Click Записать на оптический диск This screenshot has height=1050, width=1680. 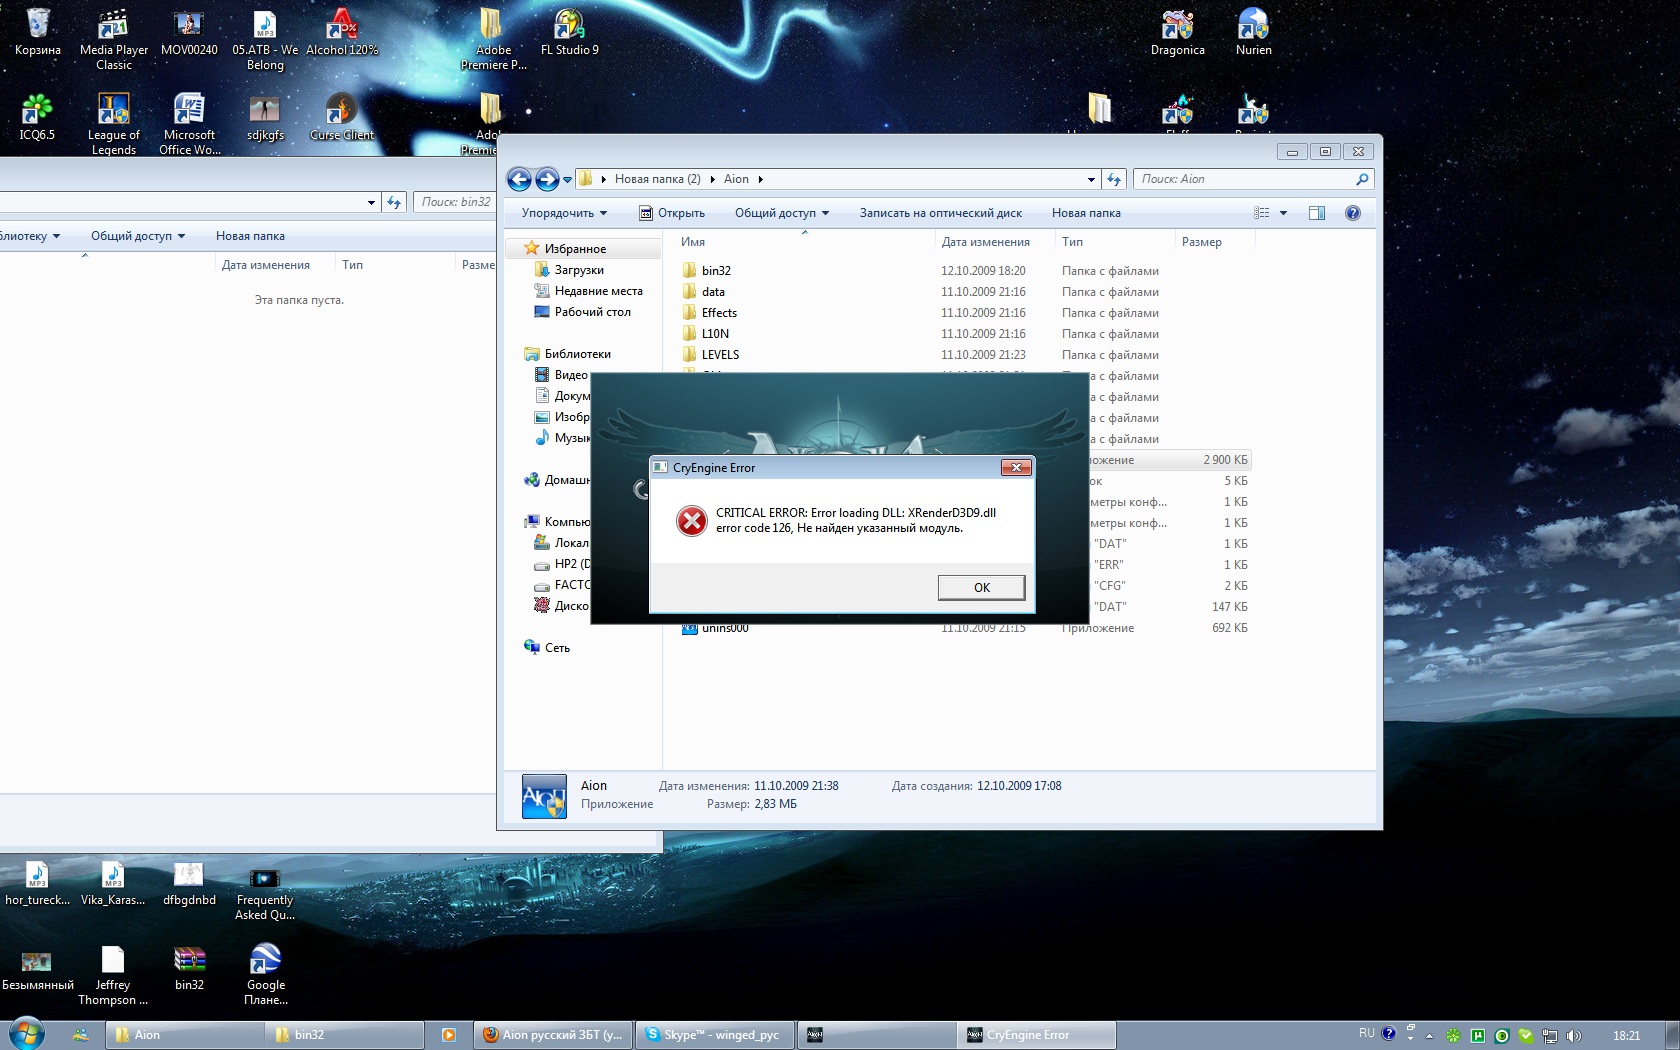pos(940,213)
